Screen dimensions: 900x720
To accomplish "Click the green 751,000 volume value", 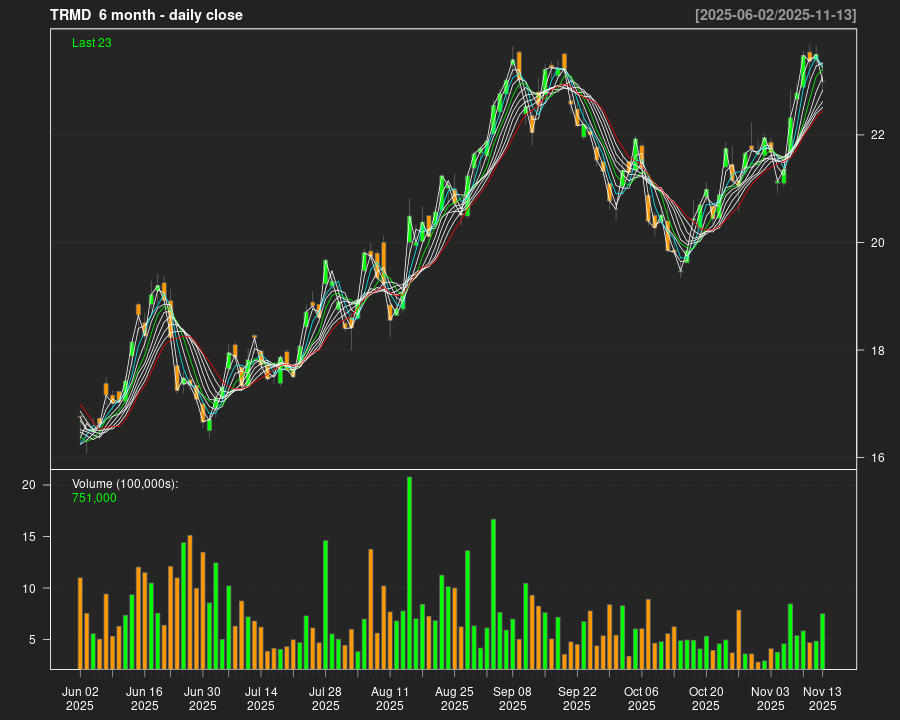I will tap(94, 497).
